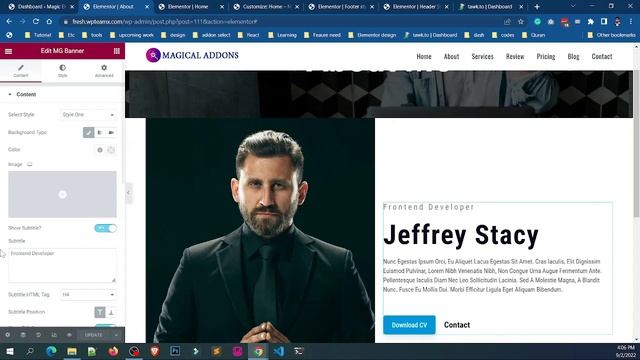This screenshot has width=640, height=360.
Task: Switch to the Advanced tab
Action: tap(104, 71)
